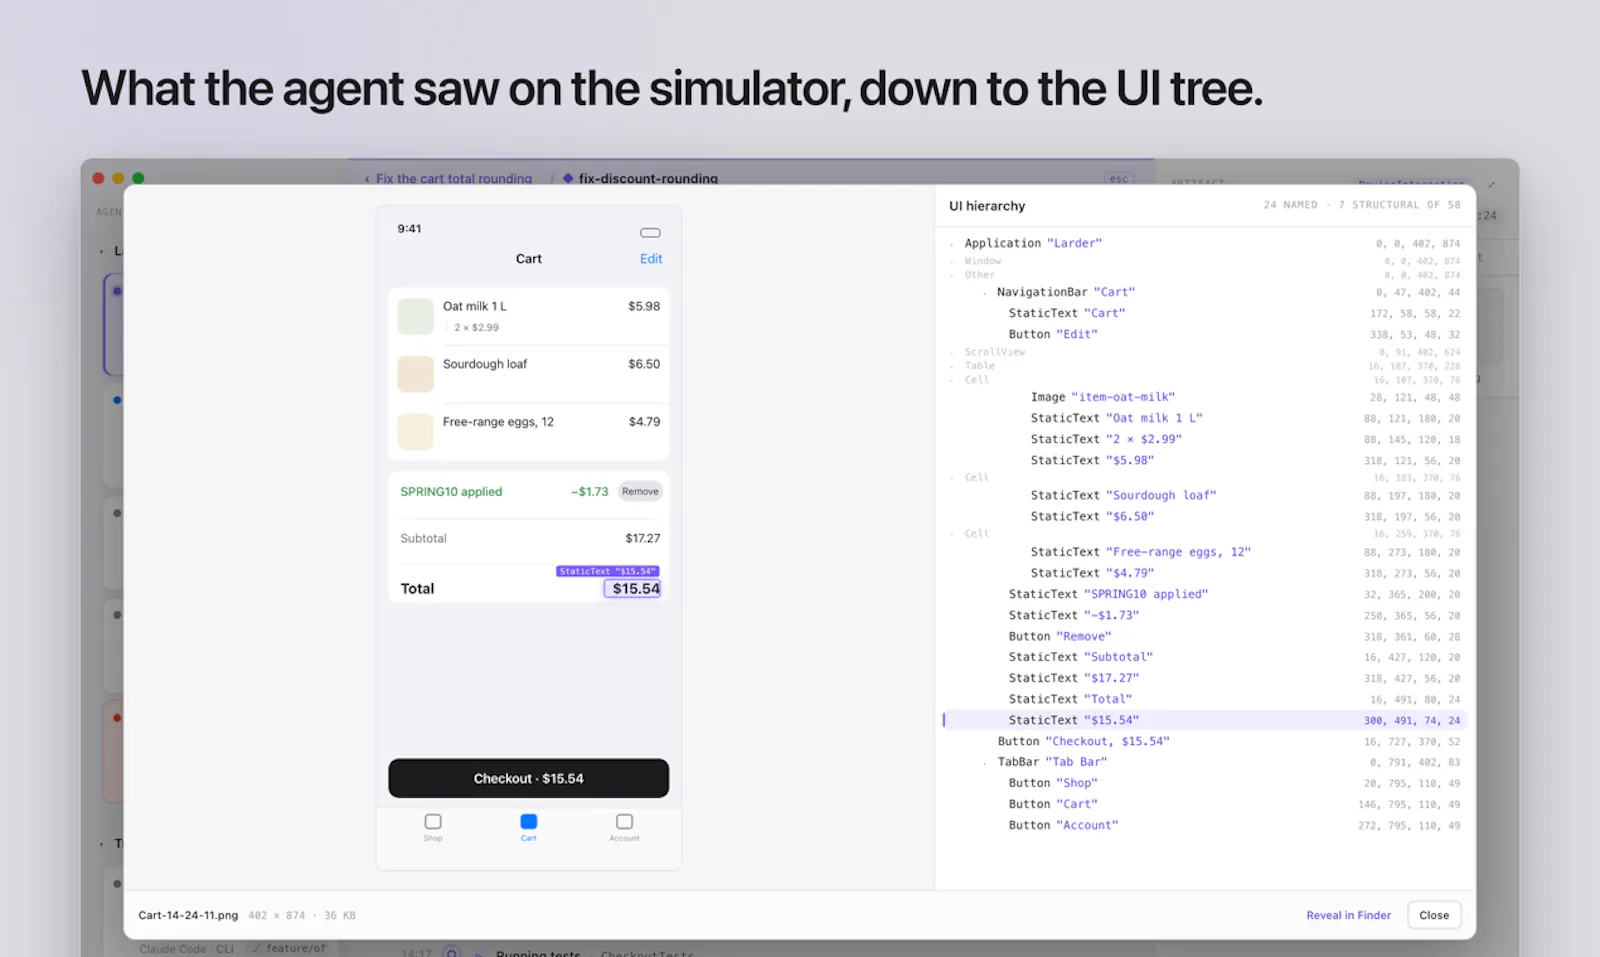Select StaticText "$5.98" hierarchy row
The image size is (1600, 957).
click(1204, 460)
